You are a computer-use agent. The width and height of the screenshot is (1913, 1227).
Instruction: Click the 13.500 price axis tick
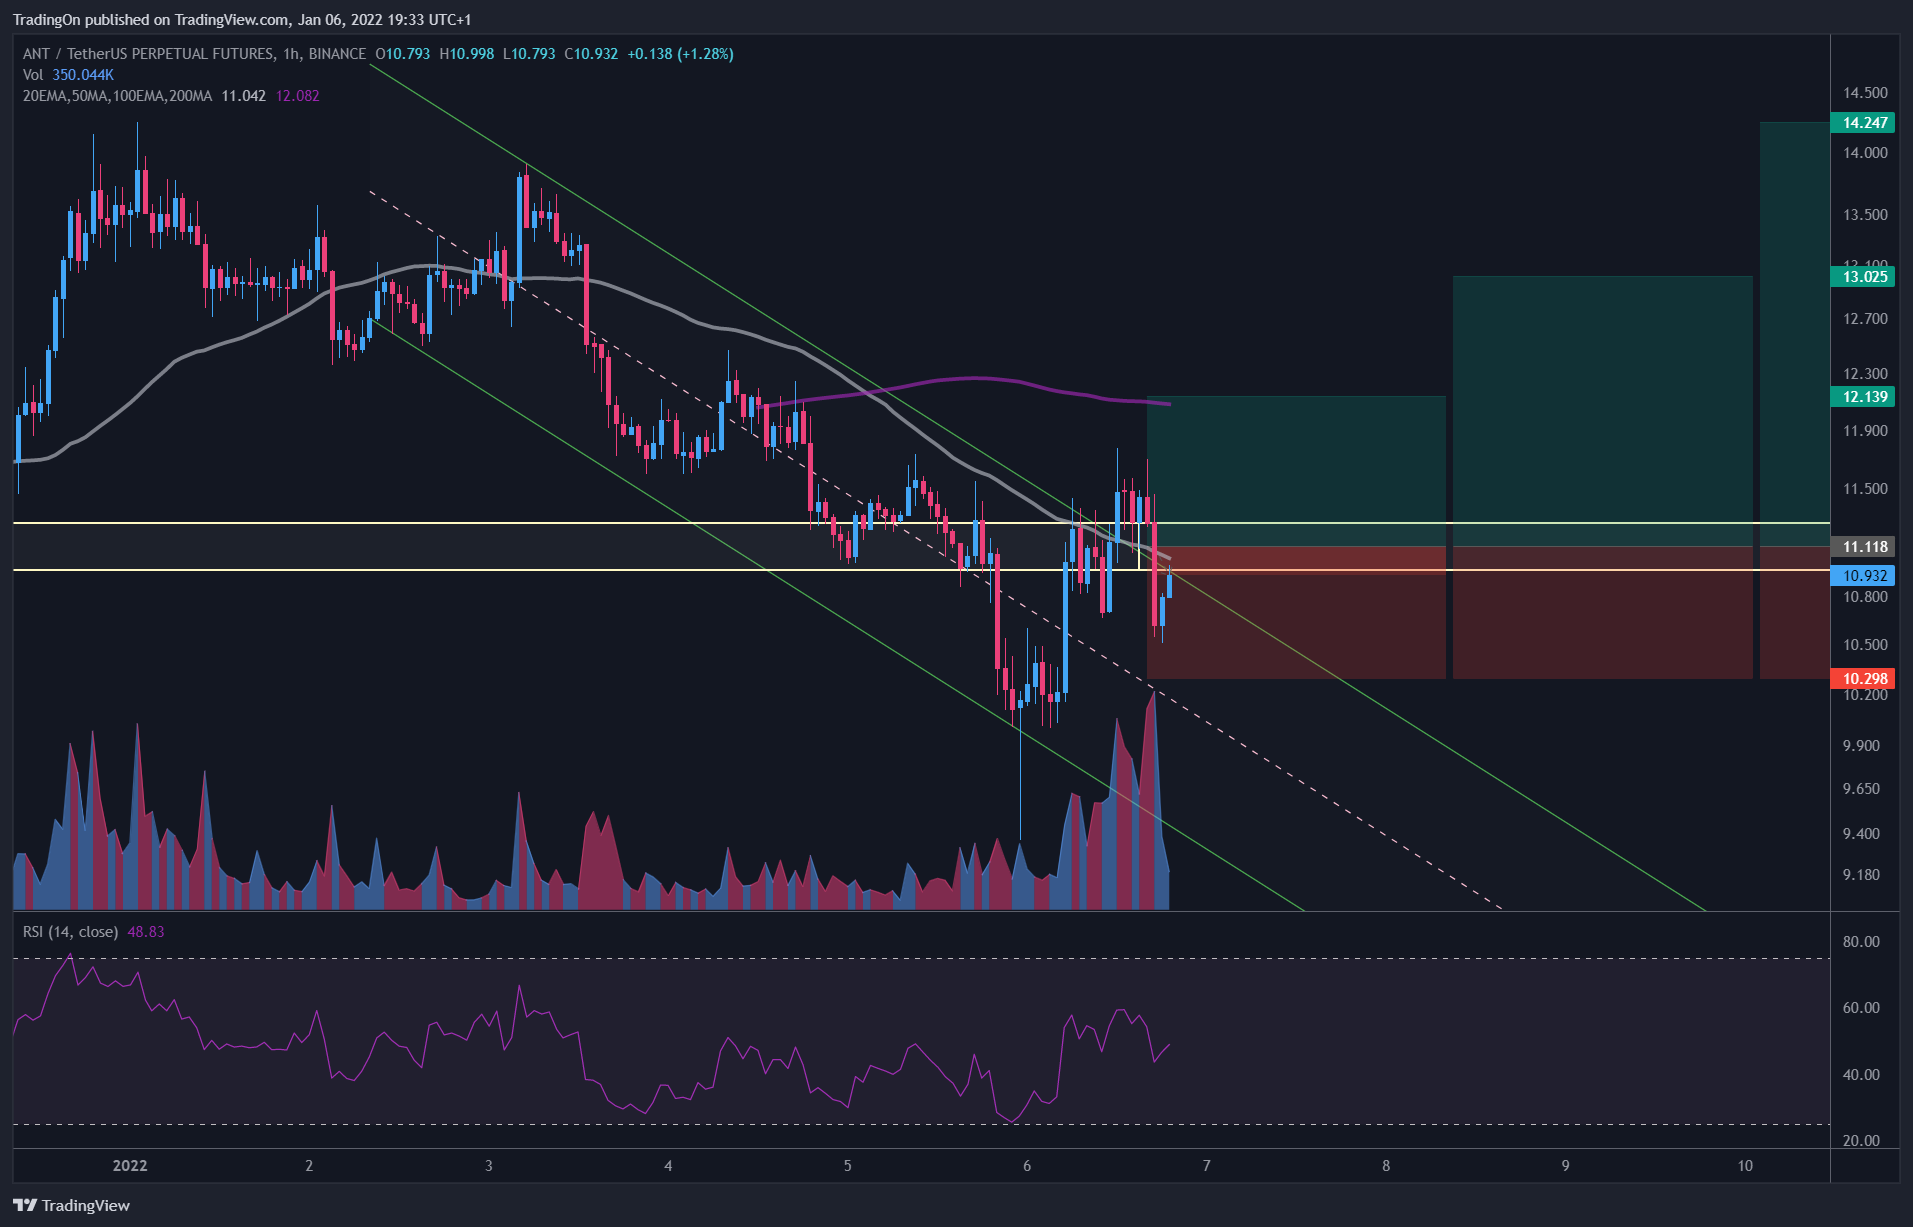point(1865,215)
